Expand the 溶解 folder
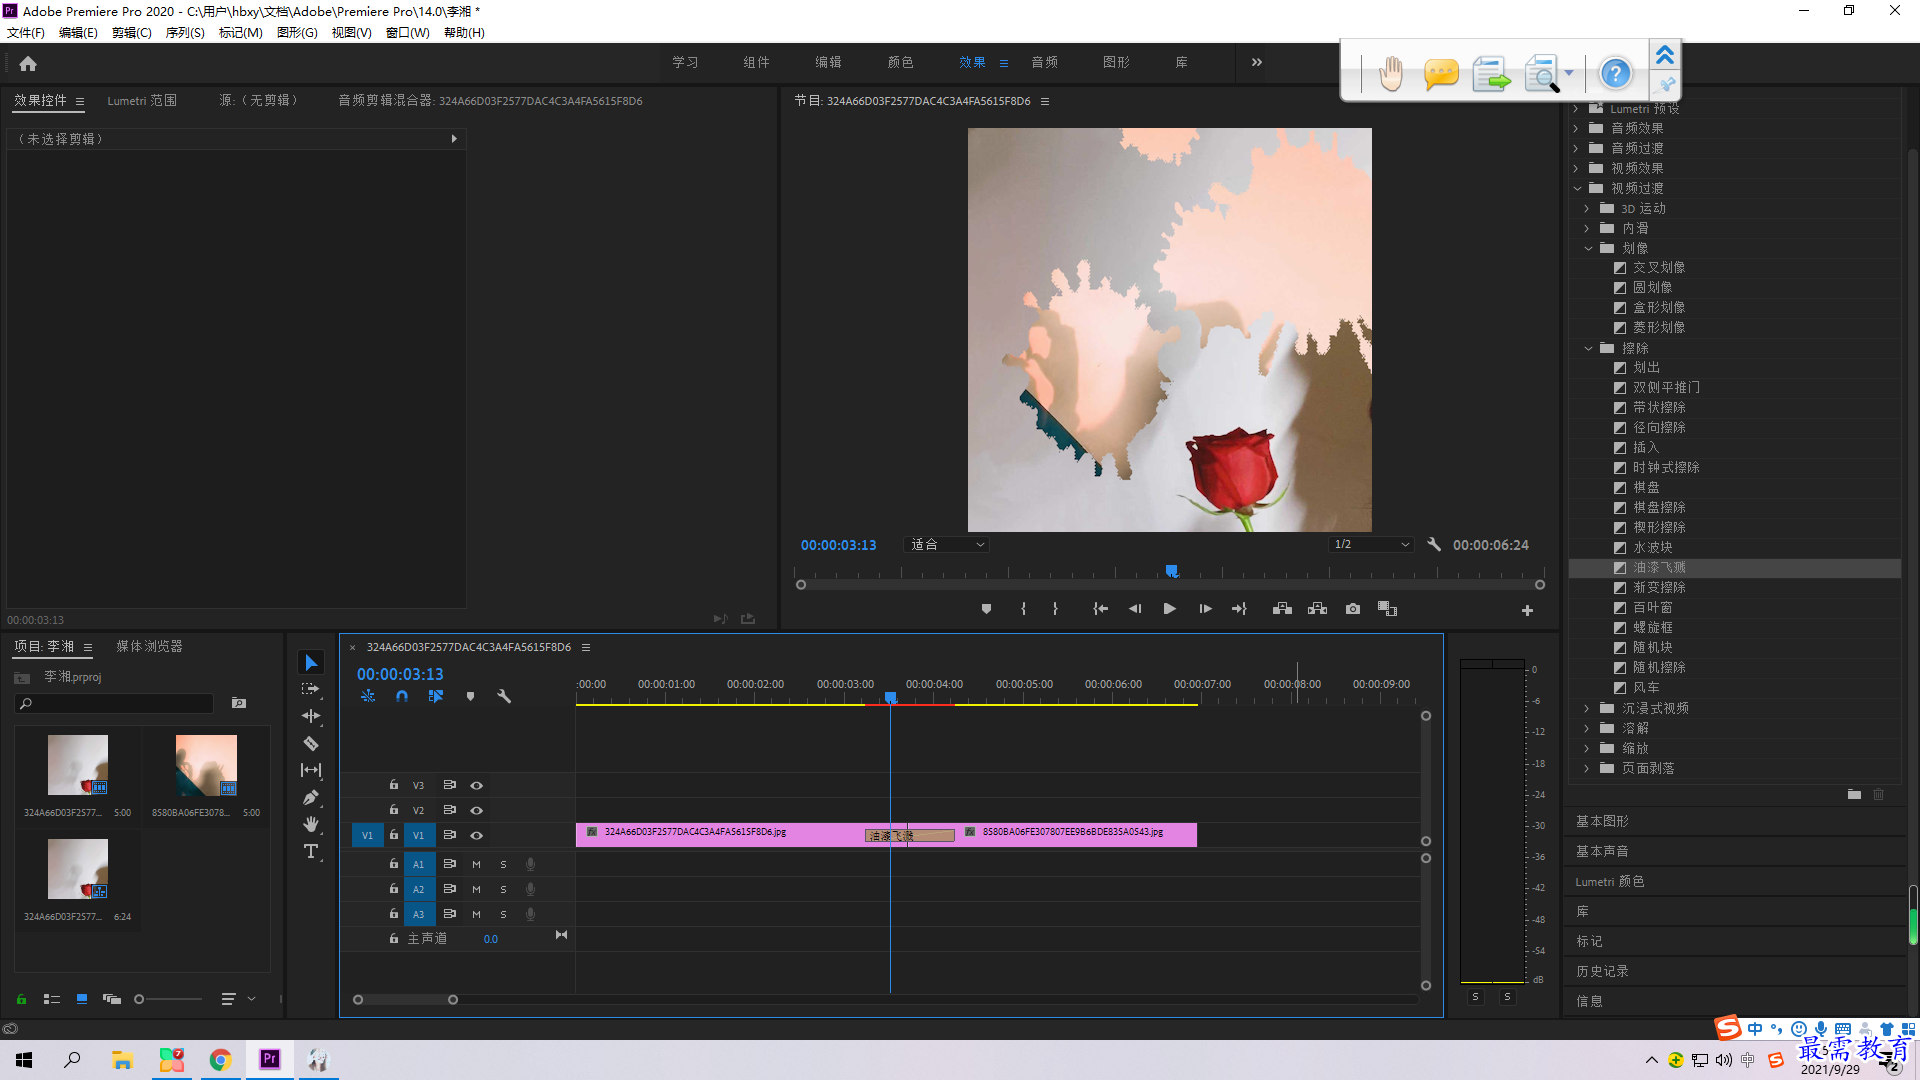The height and width of the screenshot is (1080, 1920). [1587, 728]
